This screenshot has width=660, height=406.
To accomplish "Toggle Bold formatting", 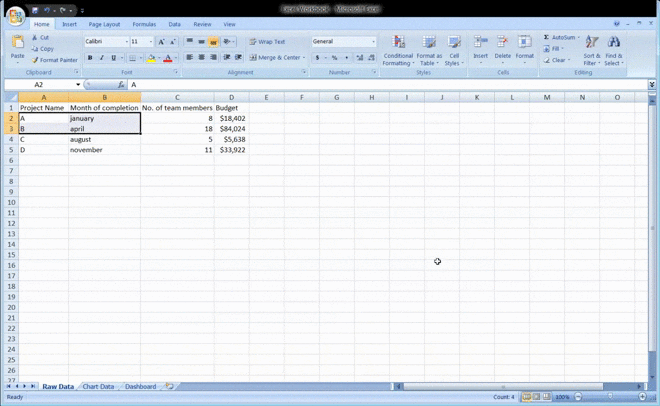I will [90, 58].
